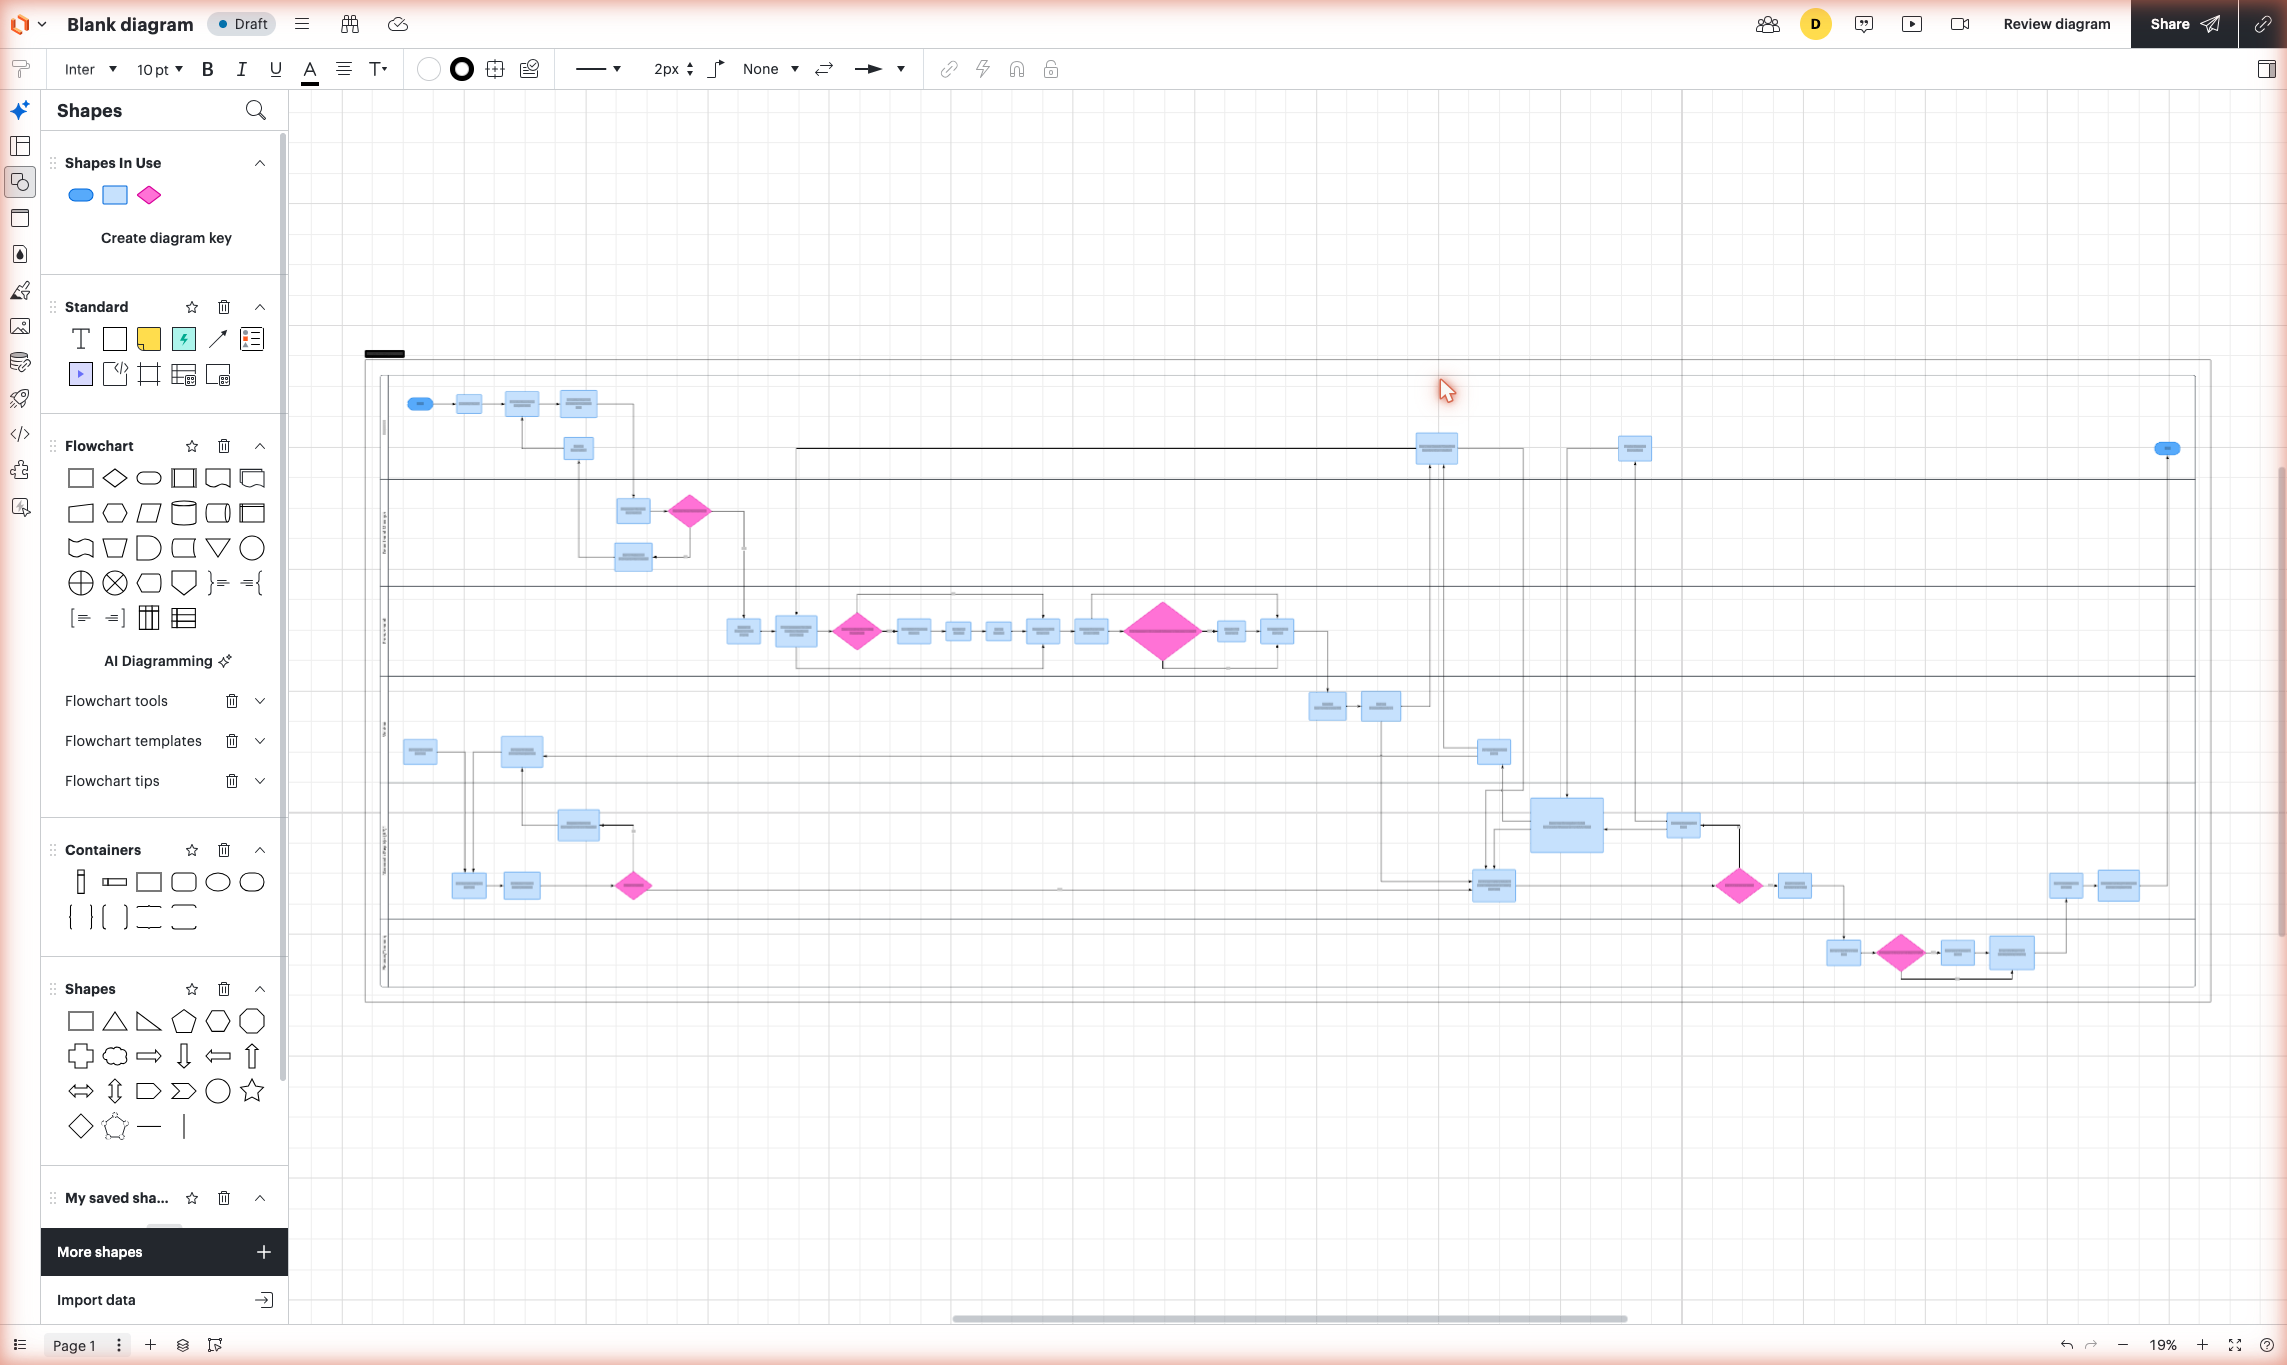Image resolution: width=2287 pixels, height=1365 pixels.
Task: Open the Shapes panel icon in sidebar
Action: (20, 182)
